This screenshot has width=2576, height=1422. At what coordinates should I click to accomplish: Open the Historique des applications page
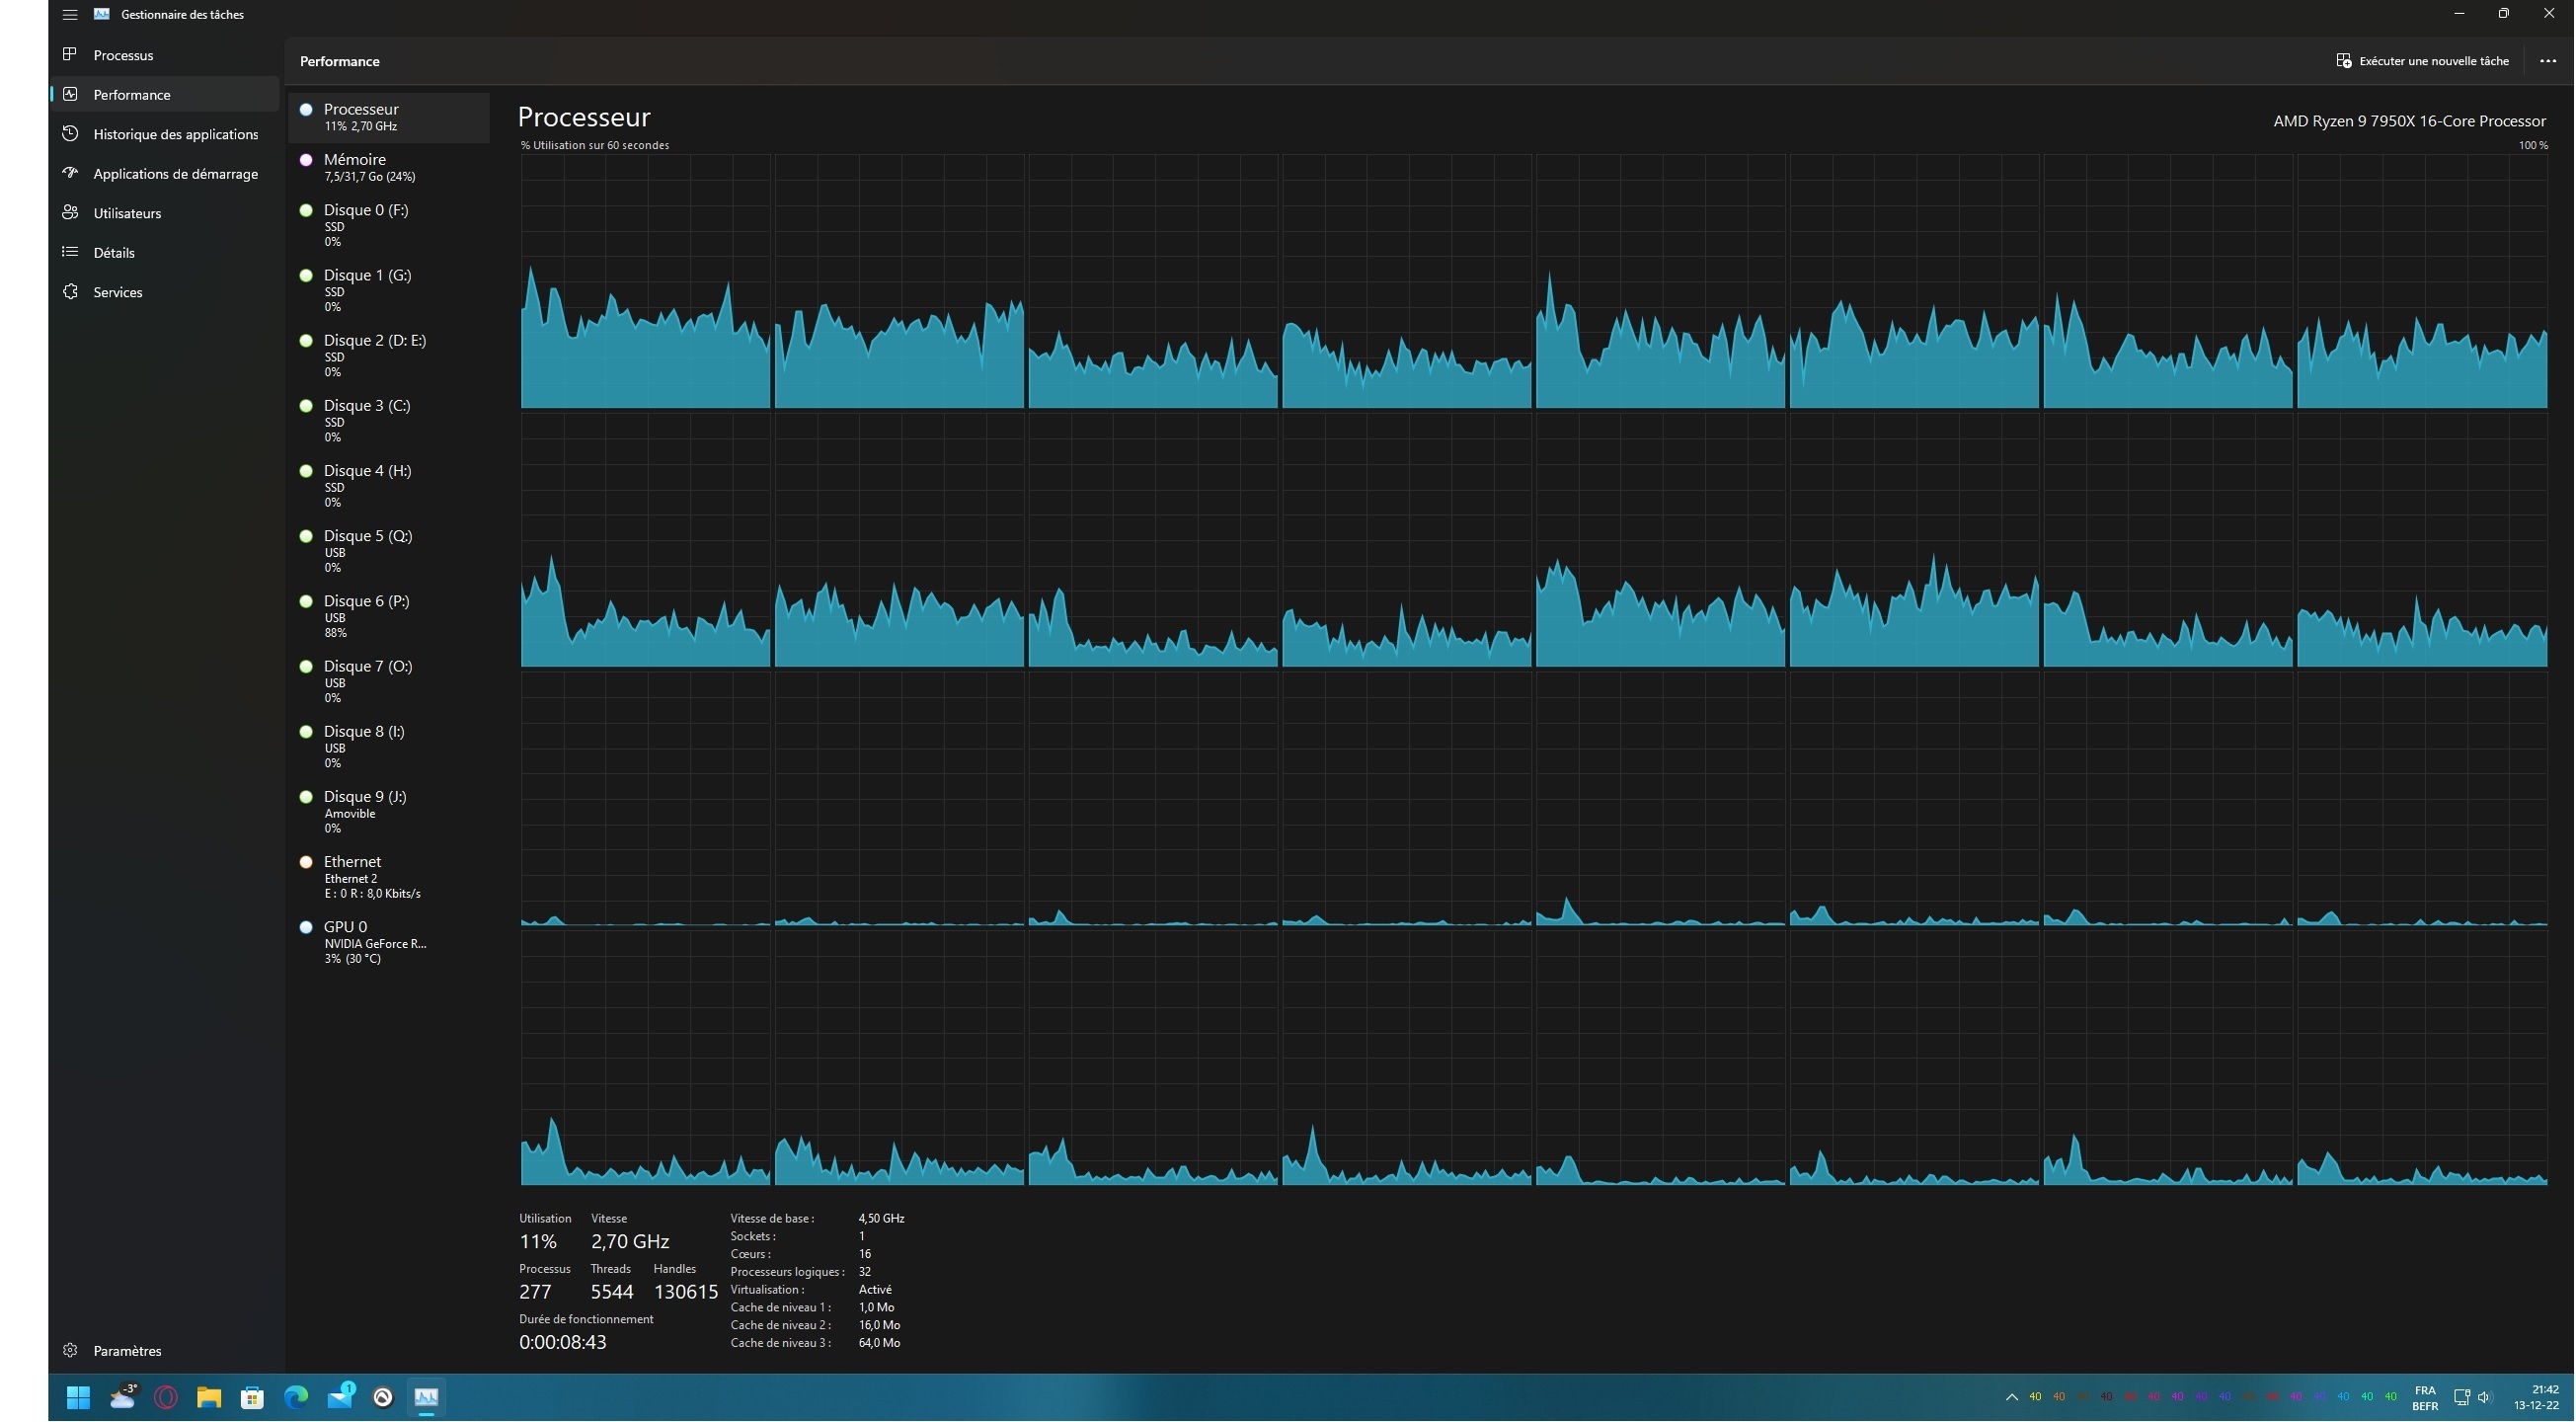tap(174, 134)
